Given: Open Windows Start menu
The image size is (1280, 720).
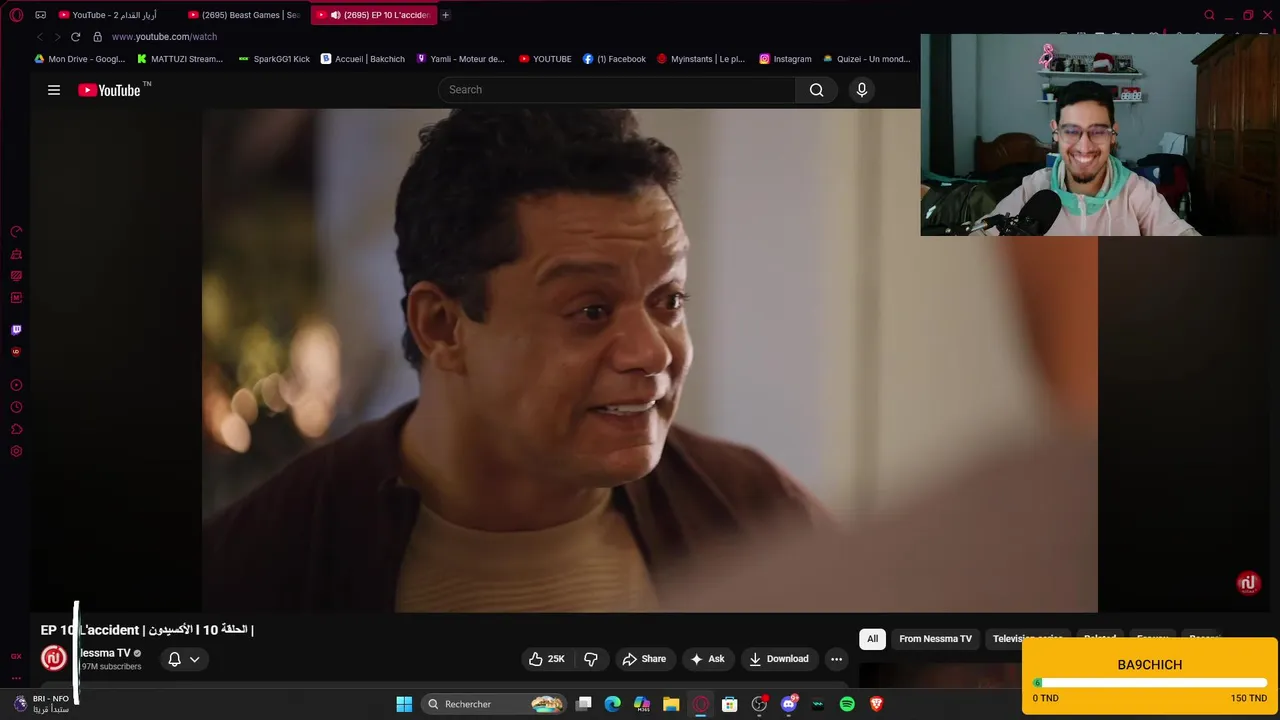Looking at the screenshot, I should (404, 704).
